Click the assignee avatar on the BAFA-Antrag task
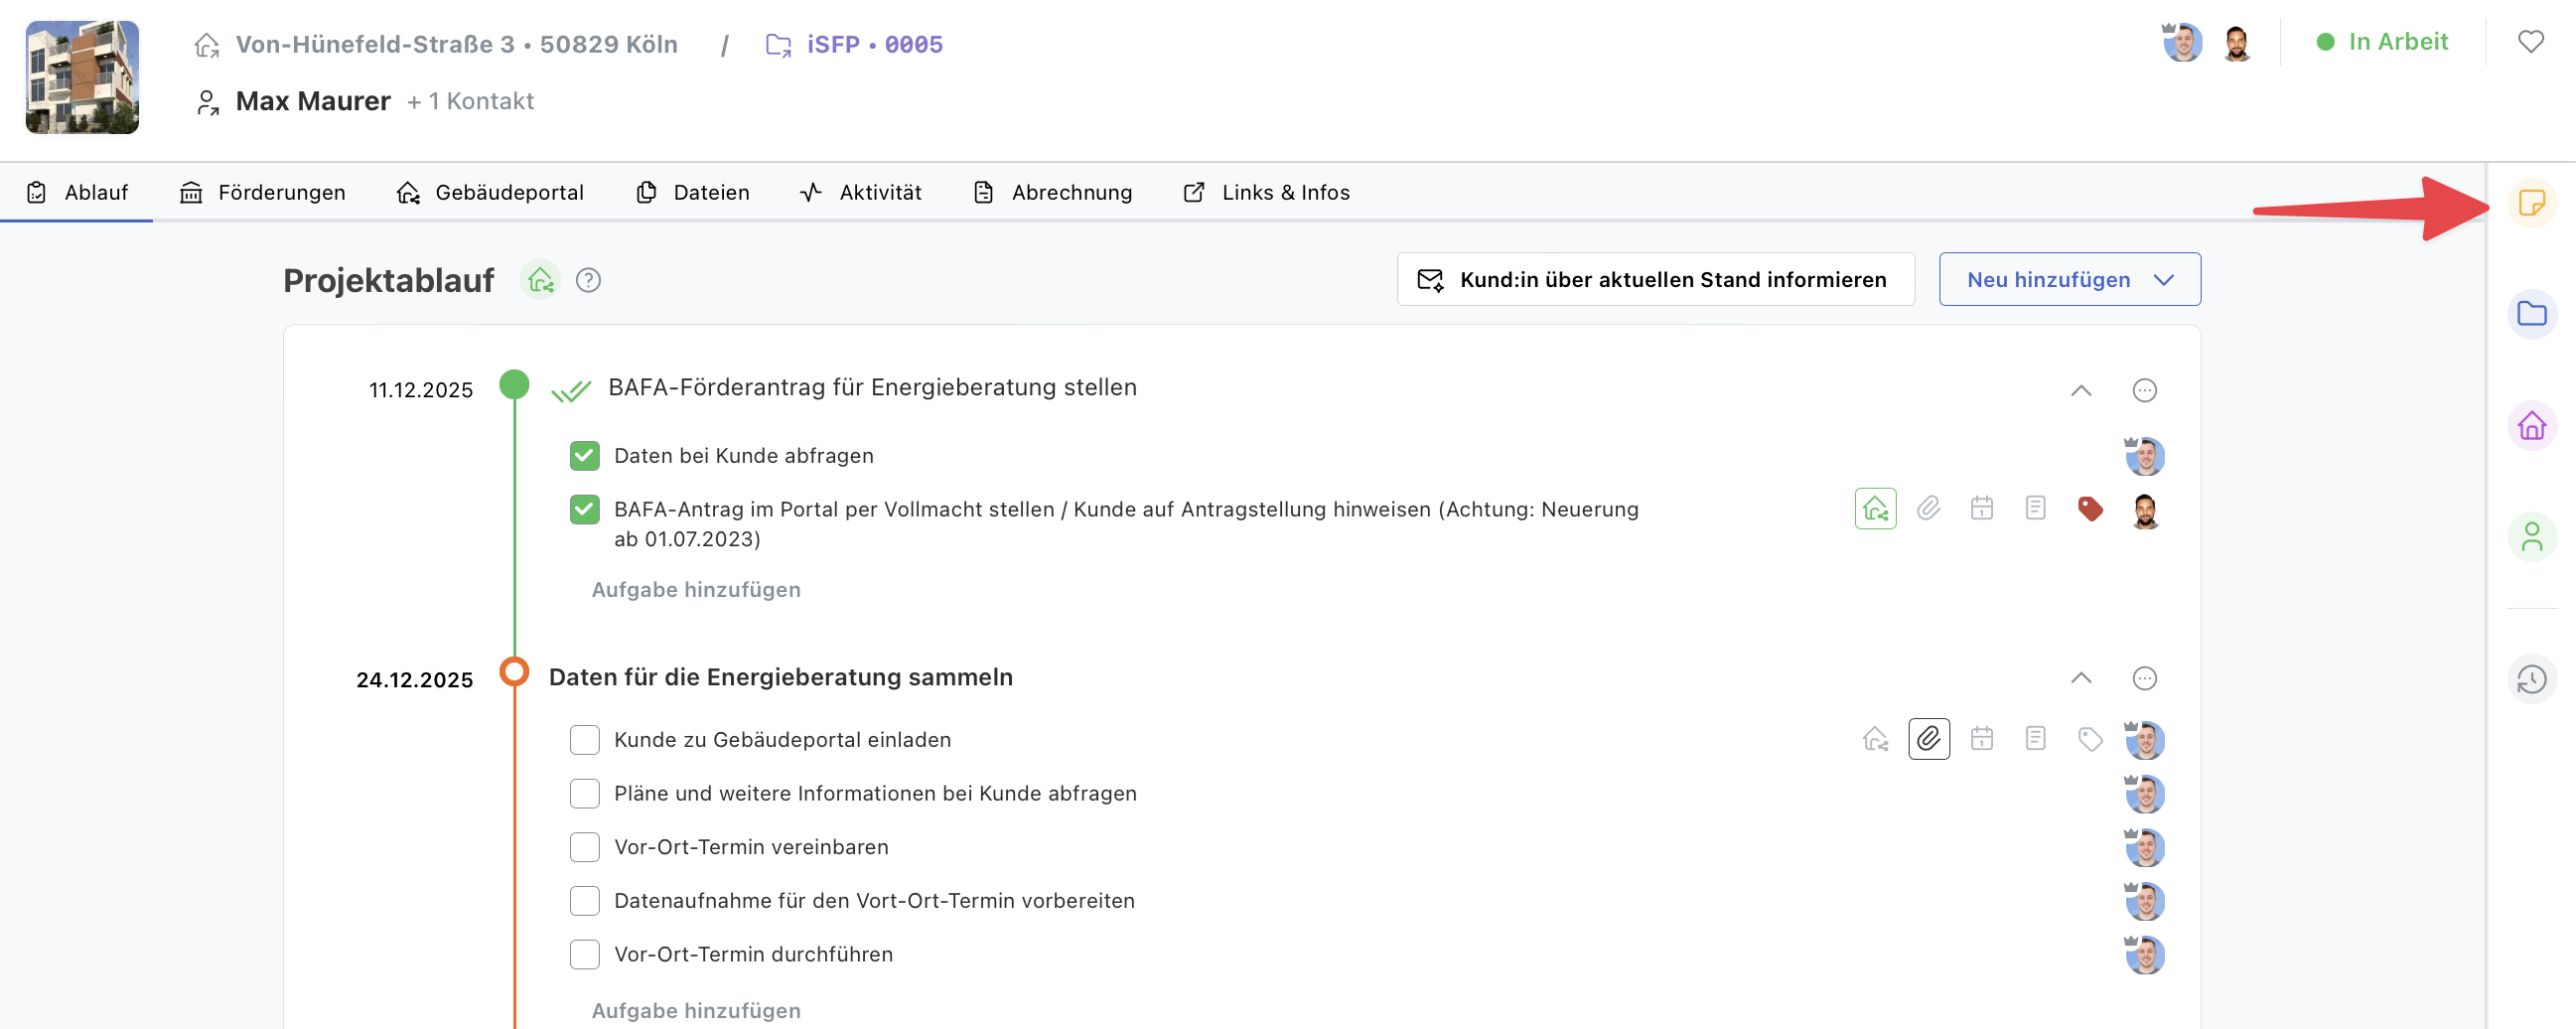The height and width of the screenshot is (1029, 2576). tap(2144, 510)
